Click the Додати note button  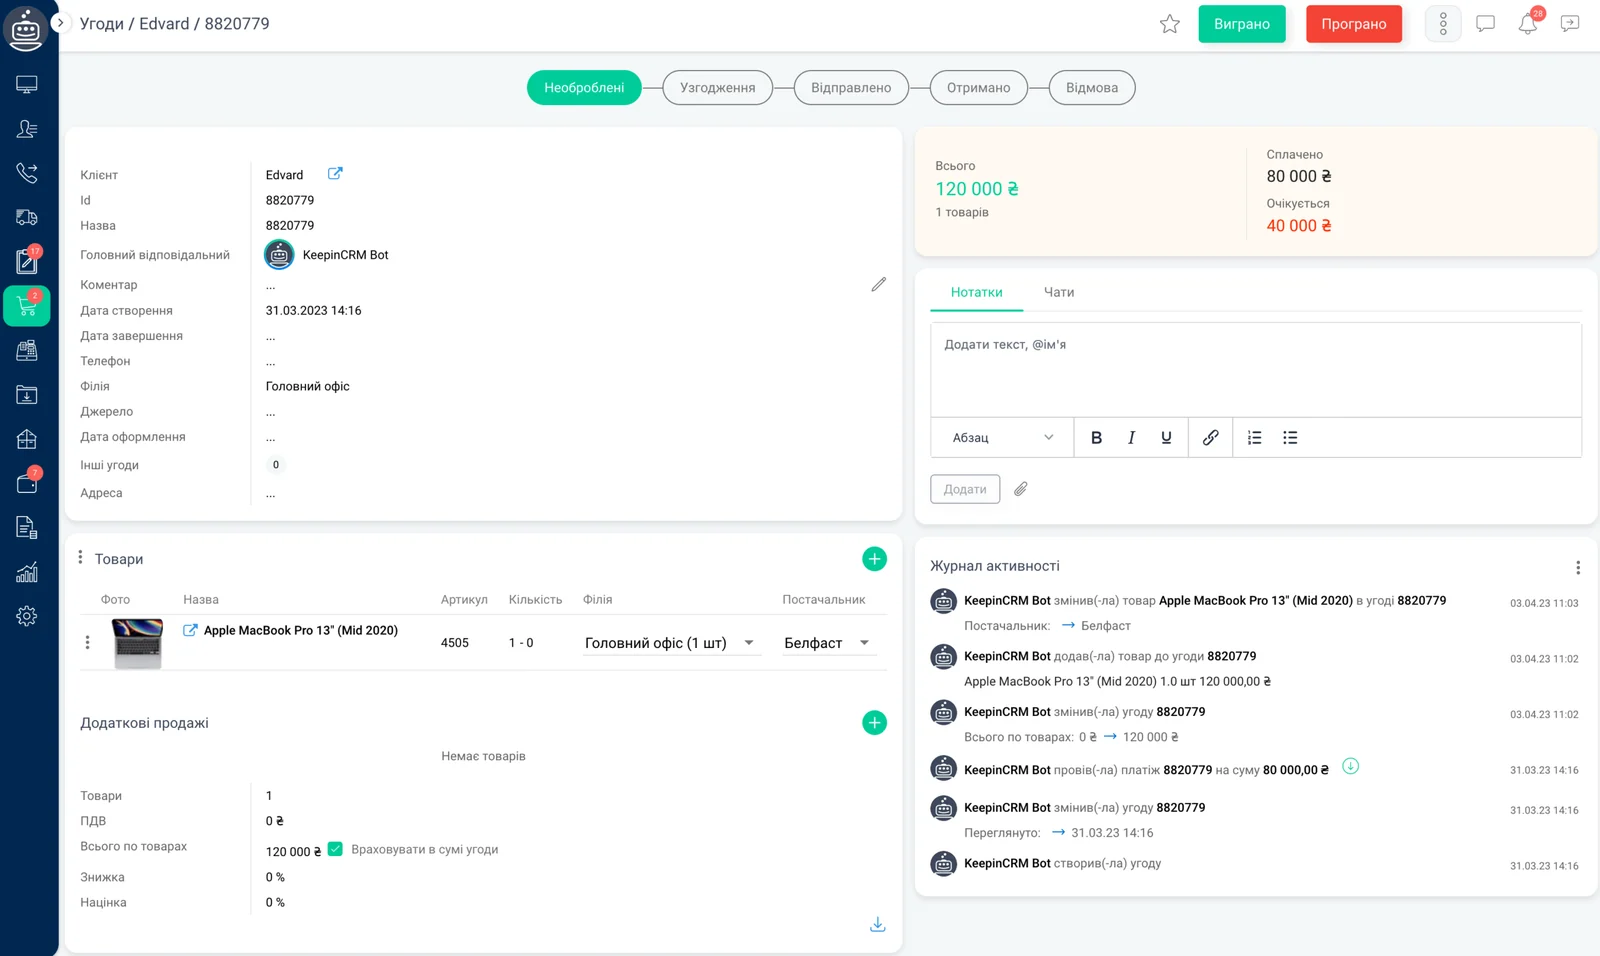(x=965, y=489)
